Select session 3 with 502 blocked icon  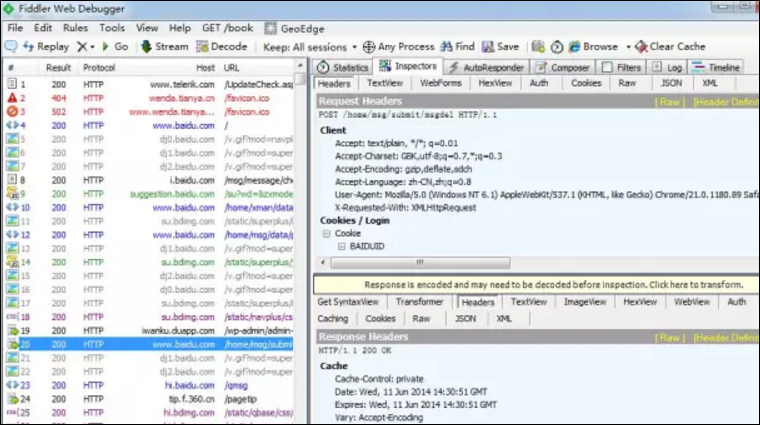(x=12, y=111)
